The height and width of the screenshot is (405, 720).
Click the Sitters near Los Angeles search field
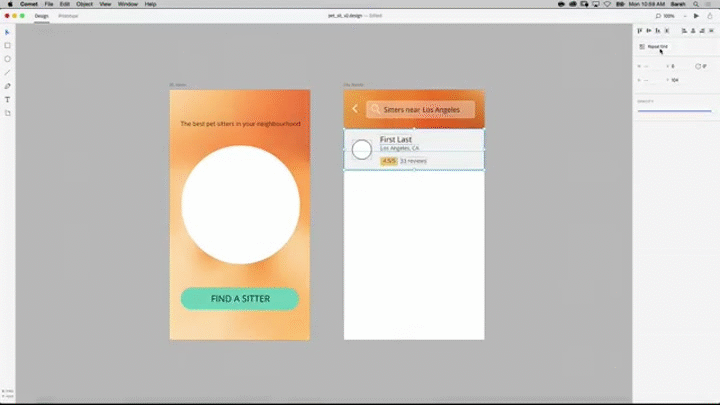pyautogui.click(x=420, y=109)
